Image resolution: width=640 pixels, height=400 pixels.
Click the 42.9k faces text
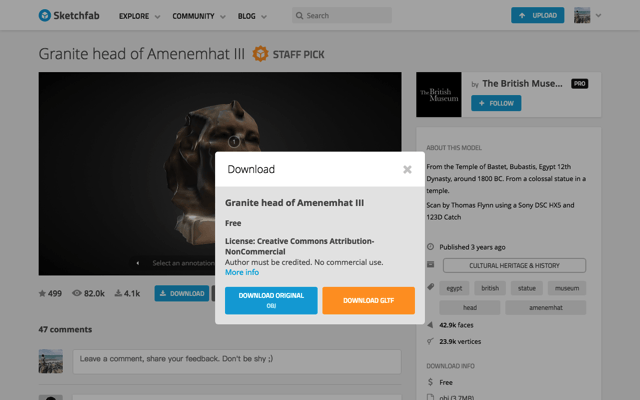(456, 325)
